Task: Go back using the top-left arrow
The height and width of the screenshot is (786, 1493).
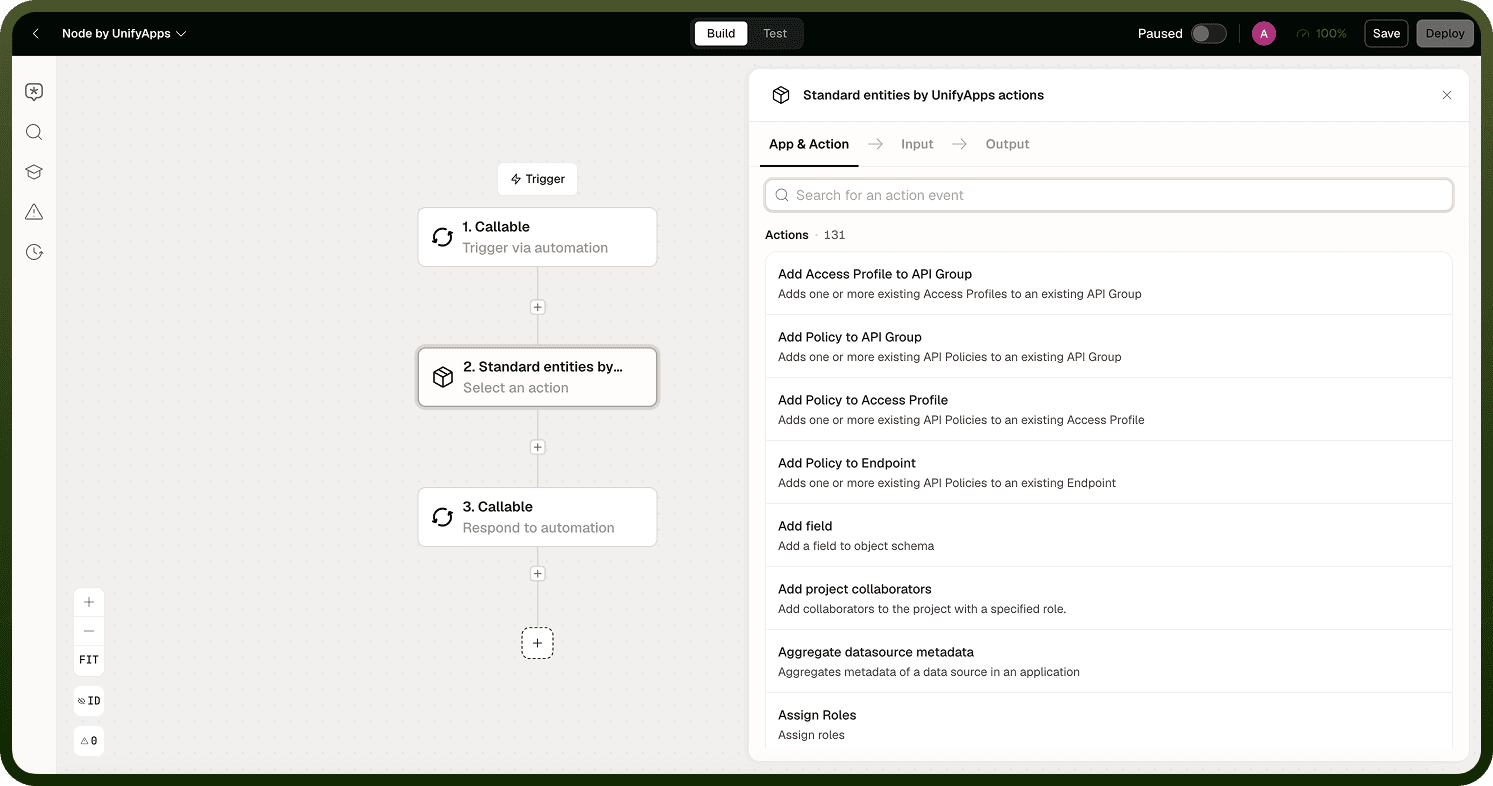Action: 36,34
